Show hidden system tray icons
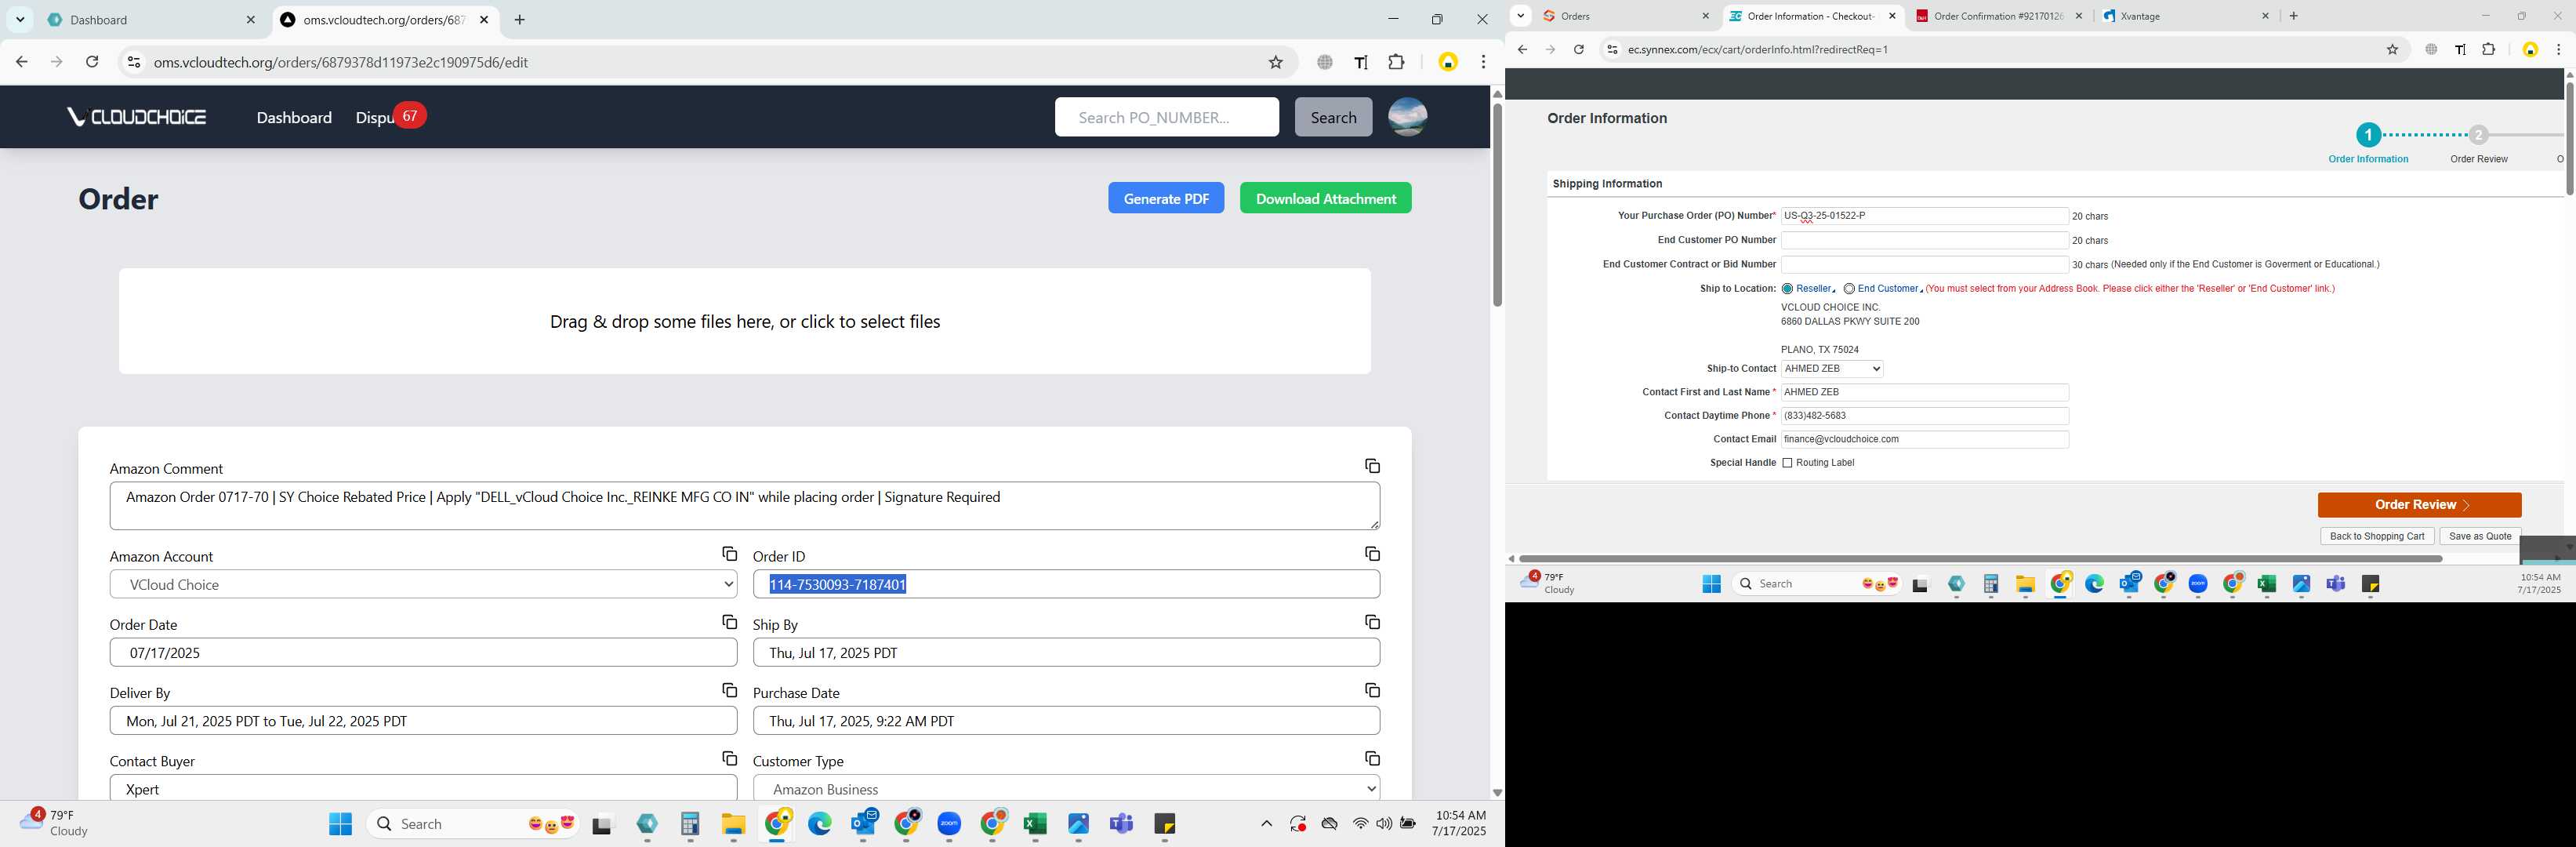This screenshot has height=847, width=2576. click(1266, 824)
